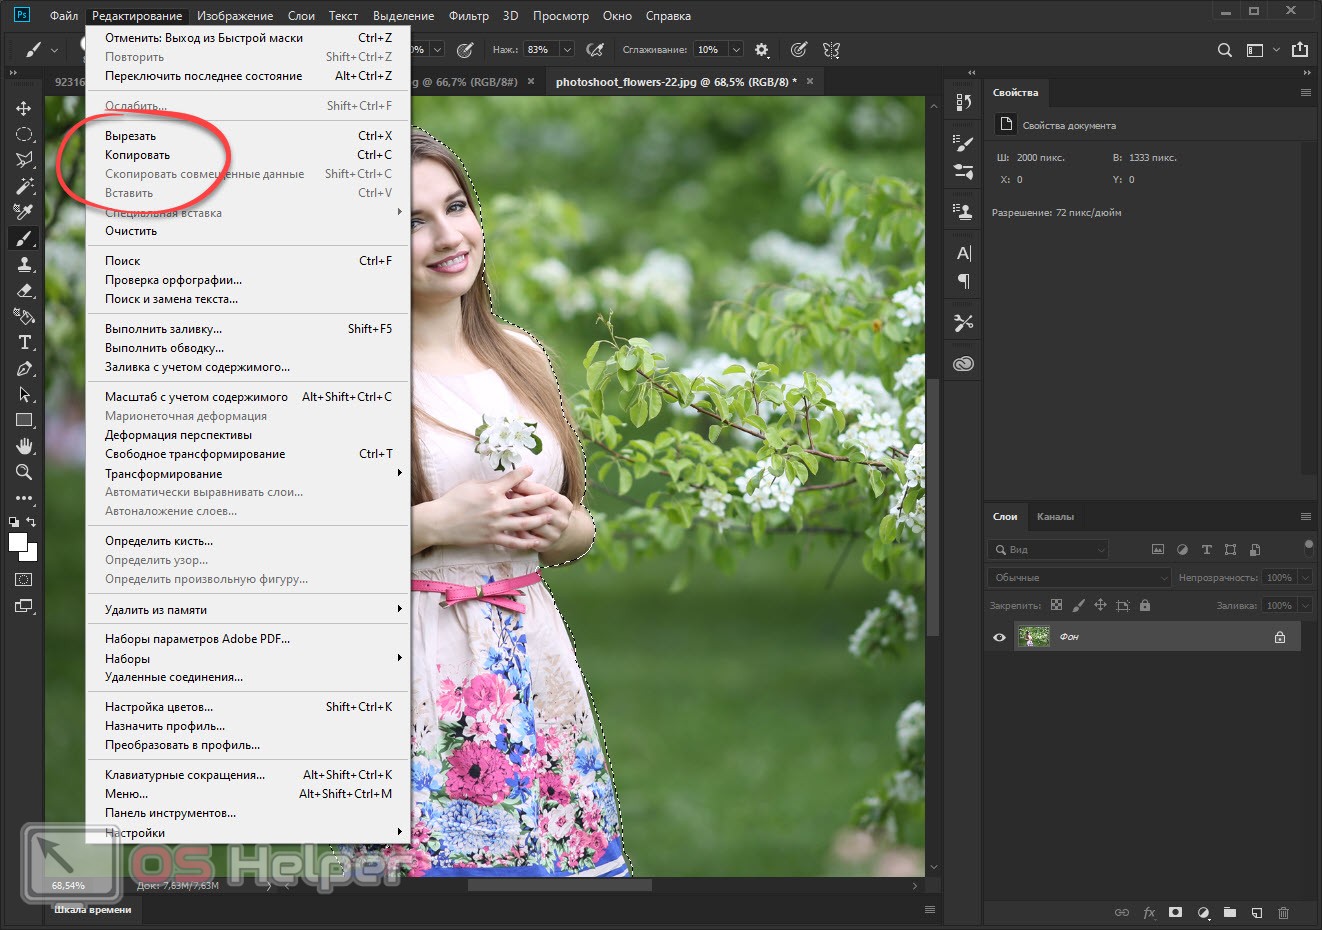Viewport: 1322px width, 930px height.
Task: Open the layer filter Вид dropdown
Action: pyautogui.click(x=1048, y=549)
